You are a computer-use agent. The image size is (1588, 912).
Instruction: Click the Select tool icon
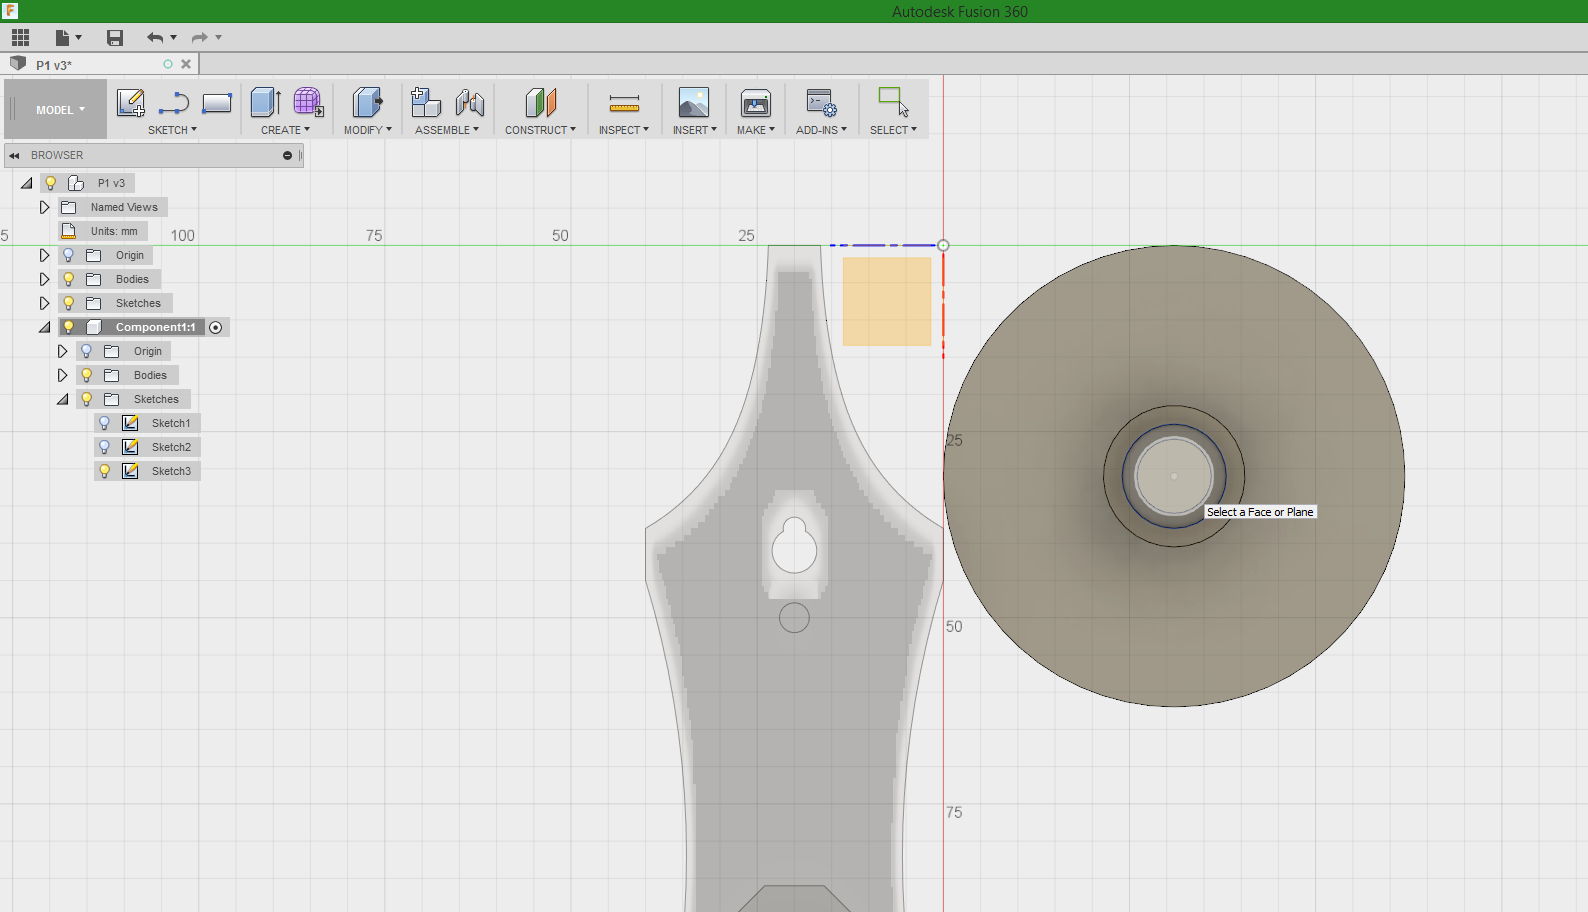pyautogui.click(x=893, y=102)
